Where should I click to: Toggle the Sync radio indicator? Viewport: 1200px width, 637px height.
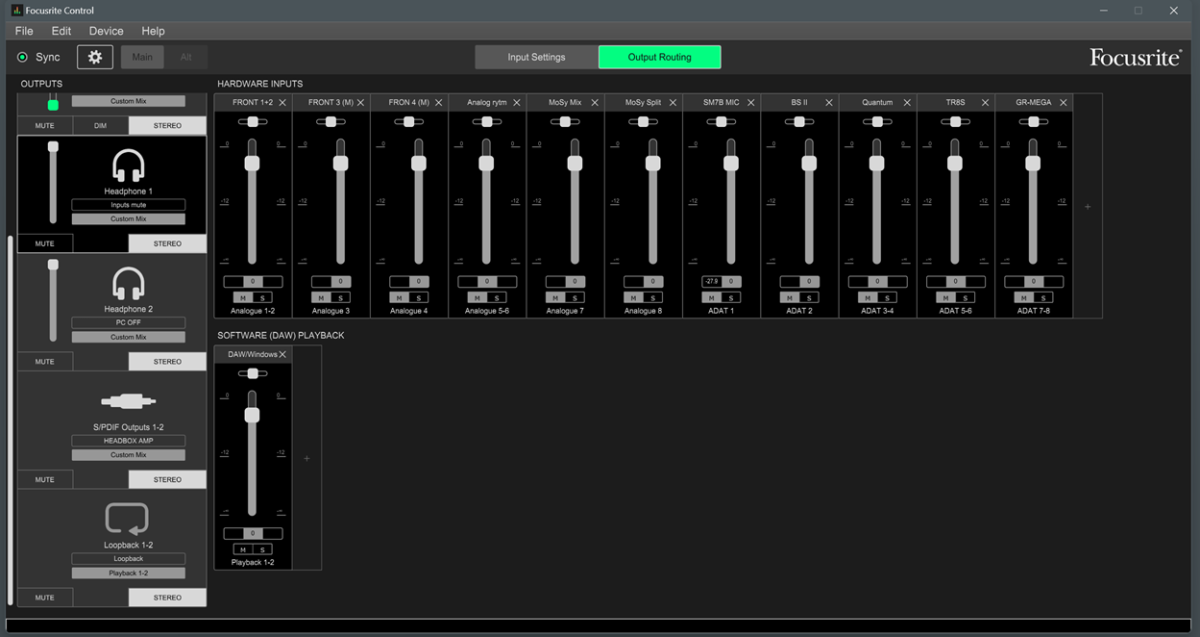point(22,57)
